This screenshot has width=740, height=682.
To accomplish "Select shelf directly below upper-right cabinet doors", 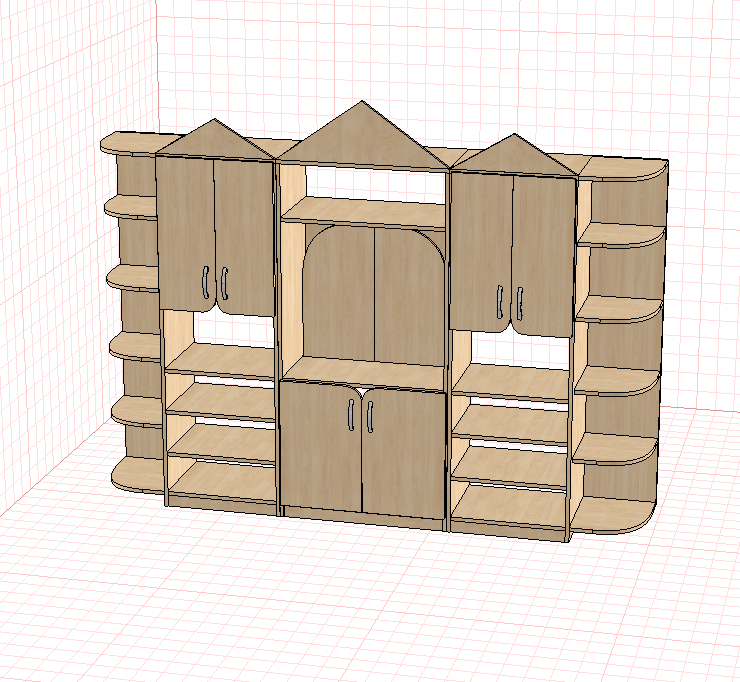I will click(x=511, y=382).
